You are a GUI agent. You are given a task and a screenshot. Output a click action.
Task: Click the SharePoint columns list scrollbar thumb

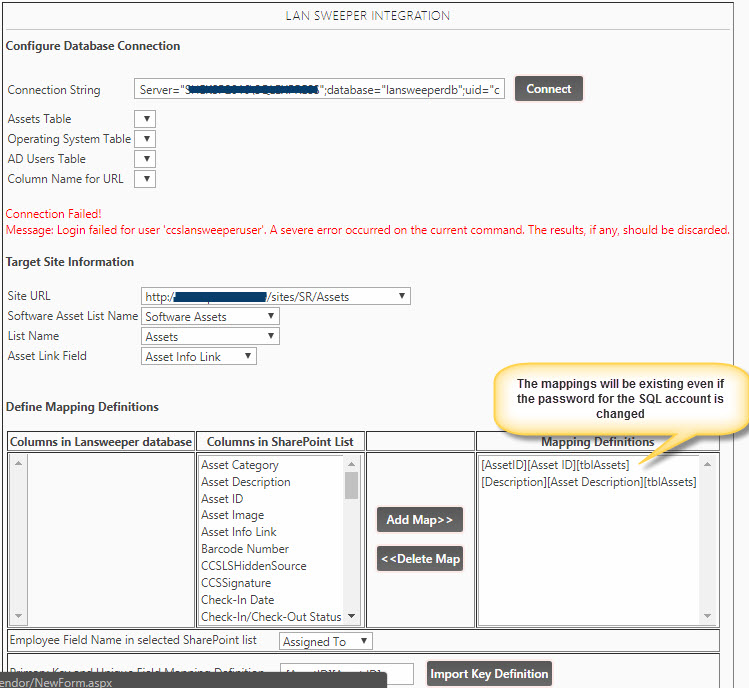click(352, 485)
